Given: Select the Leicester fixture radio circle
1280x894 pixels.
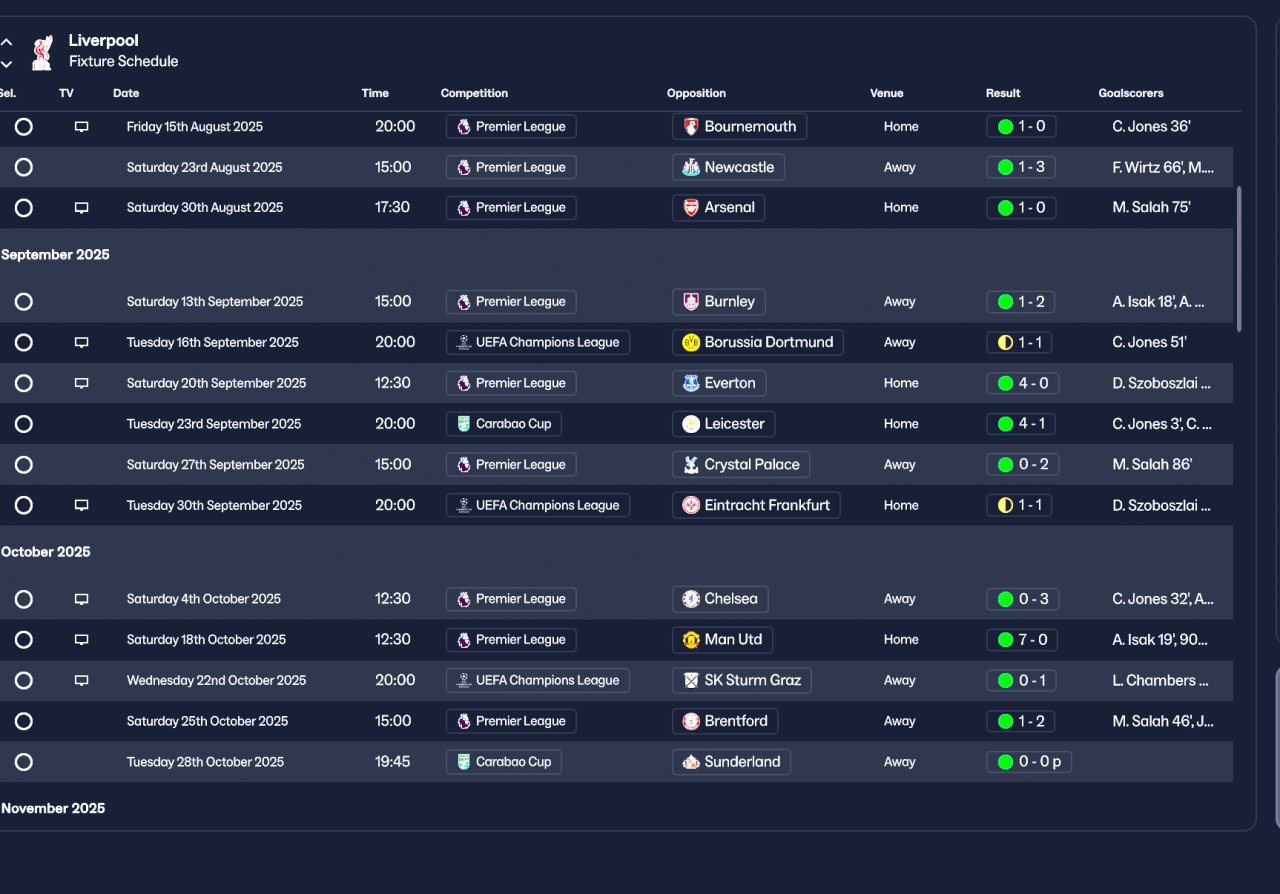Looking at the screenshot, I should pyautogui.click(x=24, y=424).
